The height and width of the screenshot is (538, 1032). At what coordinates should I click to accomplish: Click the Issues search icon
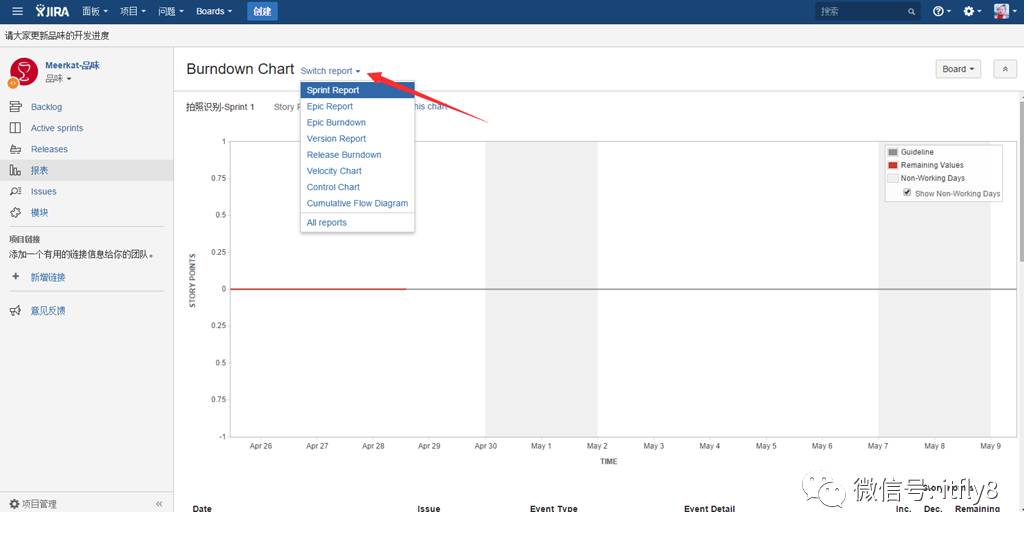(16, 191)
